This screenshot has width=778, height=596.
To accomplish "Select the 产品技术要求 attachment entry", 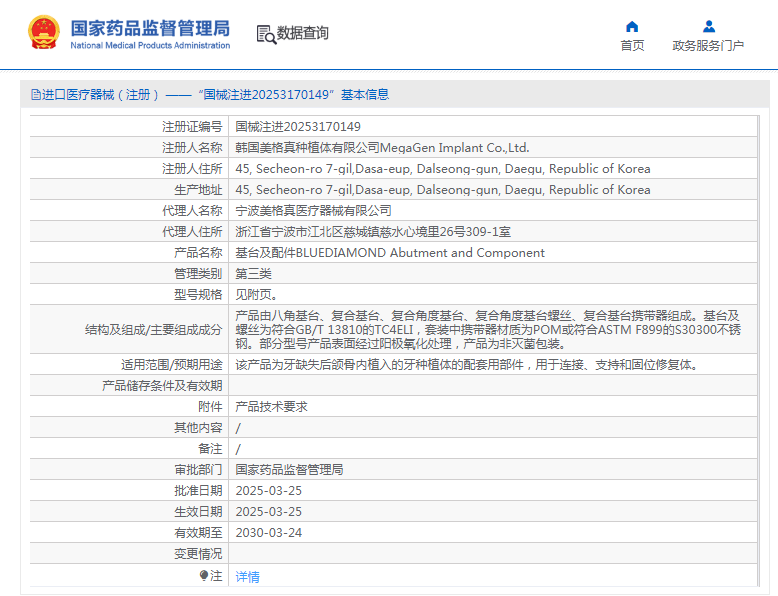I will pos(271,406).
